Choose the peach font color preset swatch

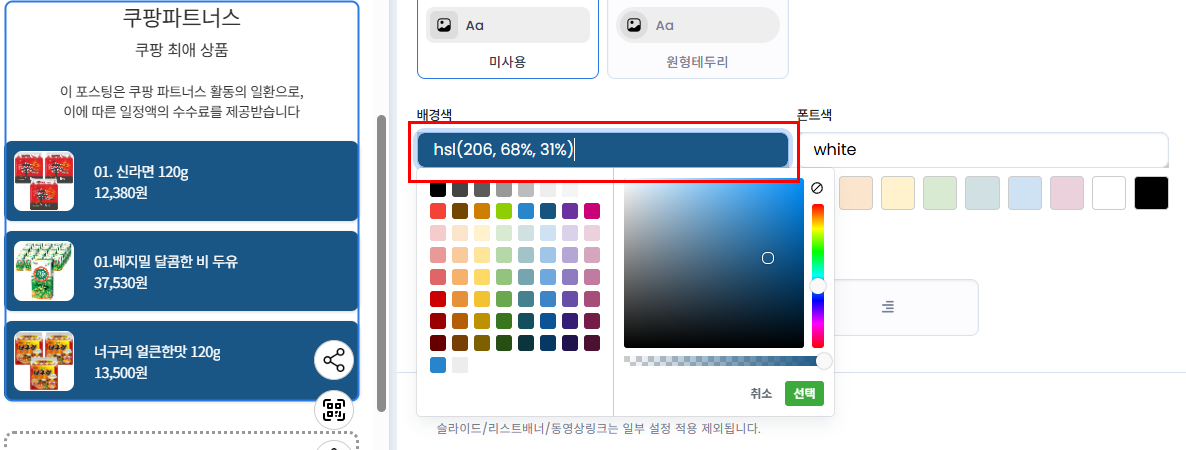tap(855, 193)
